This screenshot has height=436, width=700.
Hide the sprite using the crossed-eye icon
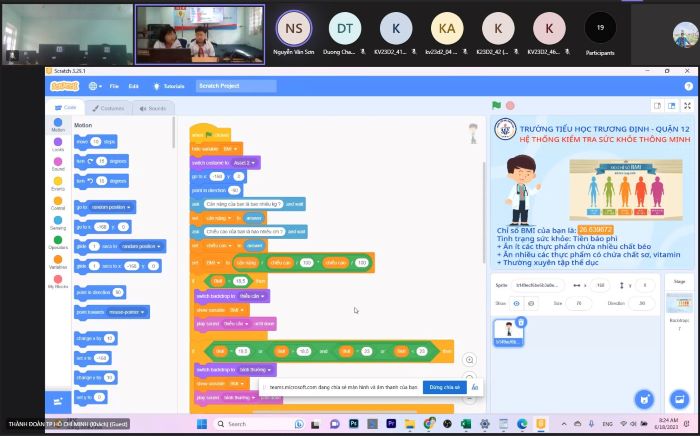pos(531,303)
